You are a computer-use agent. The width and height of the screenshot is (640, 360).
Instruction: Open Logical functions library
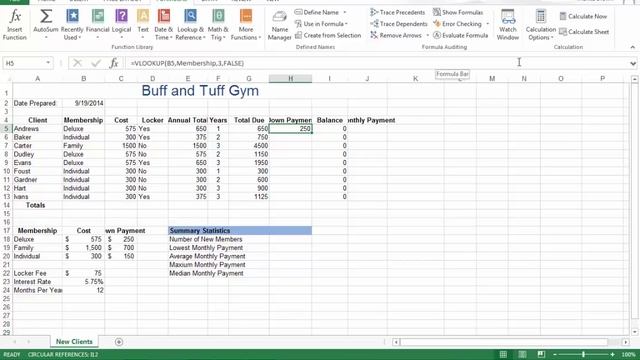click(122, 24)
